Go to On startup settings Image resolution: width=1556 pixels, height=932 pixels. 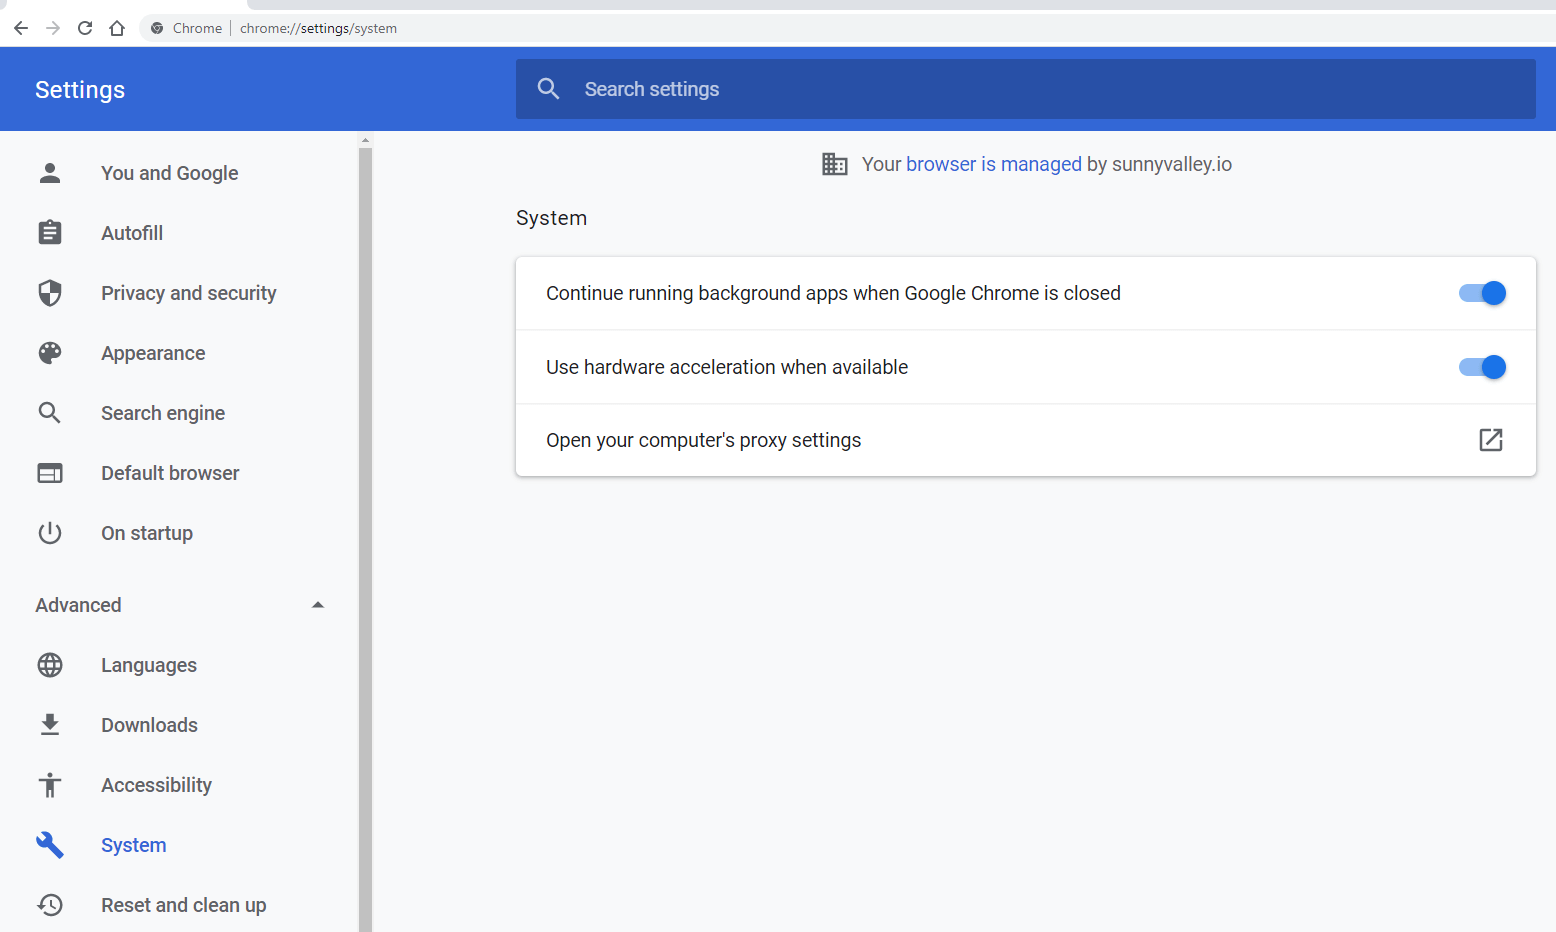click(x=147, y=533)
